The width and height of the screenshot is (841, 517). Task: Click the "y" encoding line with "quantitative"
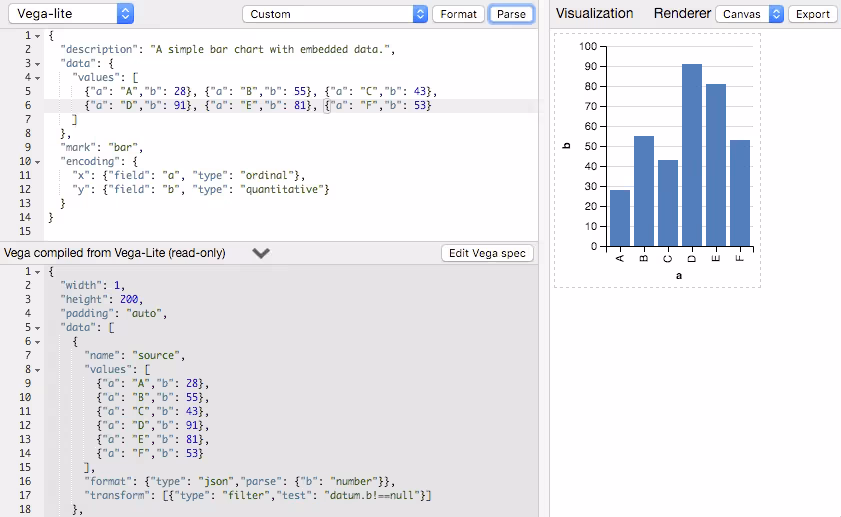tap(201, 189)
